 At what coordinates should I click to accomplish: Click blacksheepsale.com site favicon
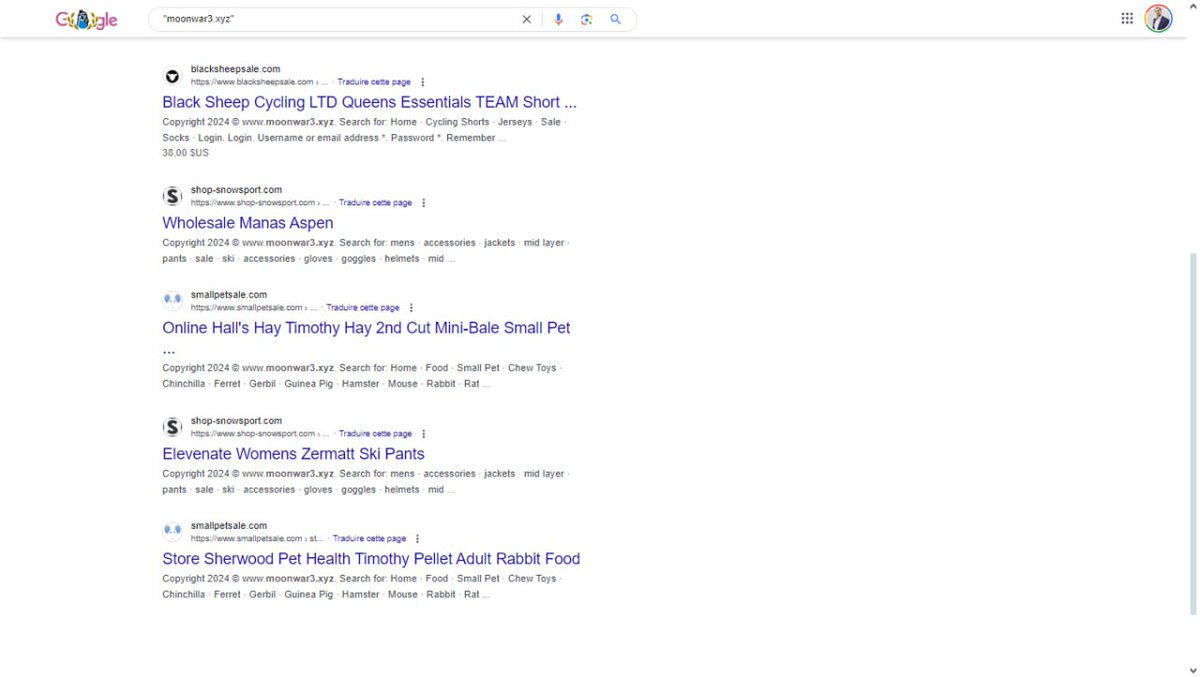[172, 76]
